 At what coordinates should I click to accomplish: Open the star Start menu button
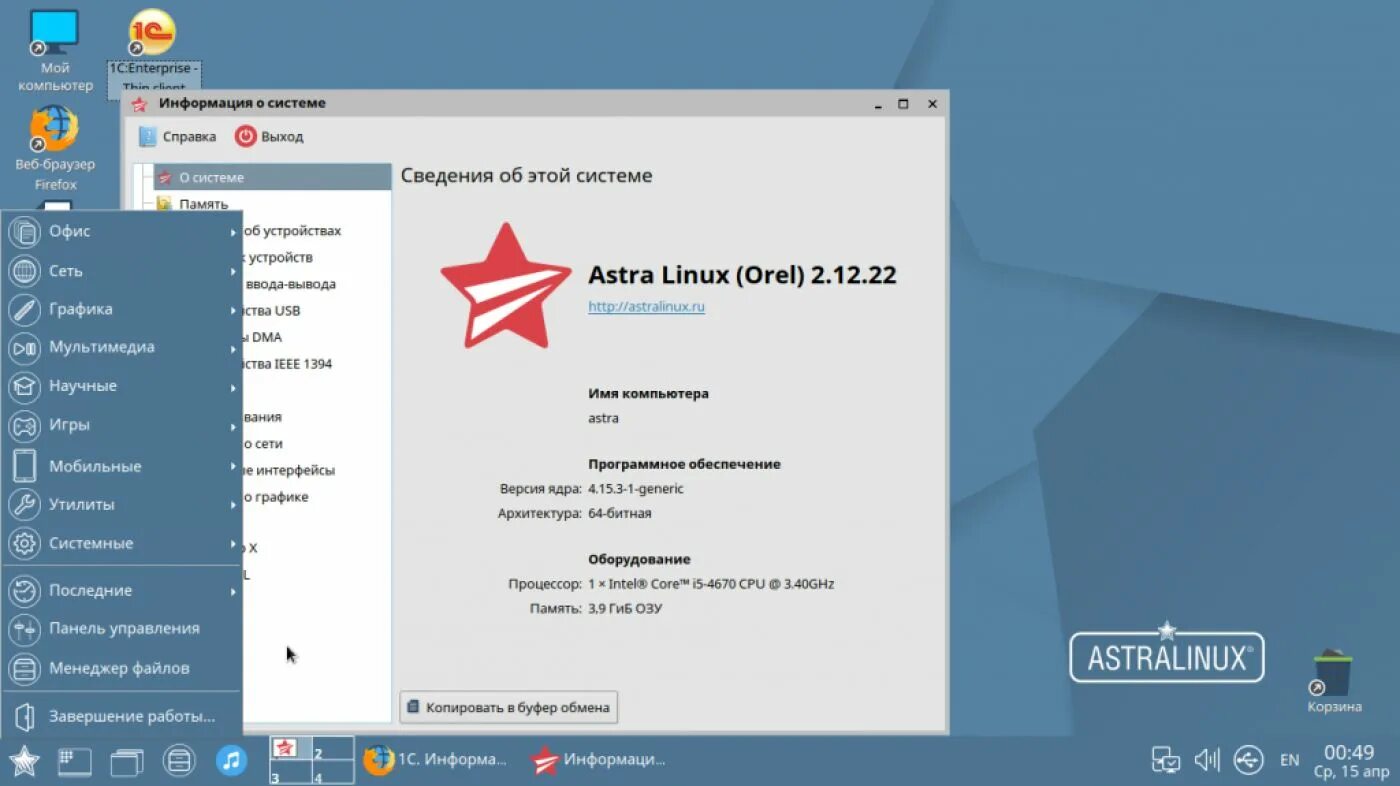tap(24, 761)
